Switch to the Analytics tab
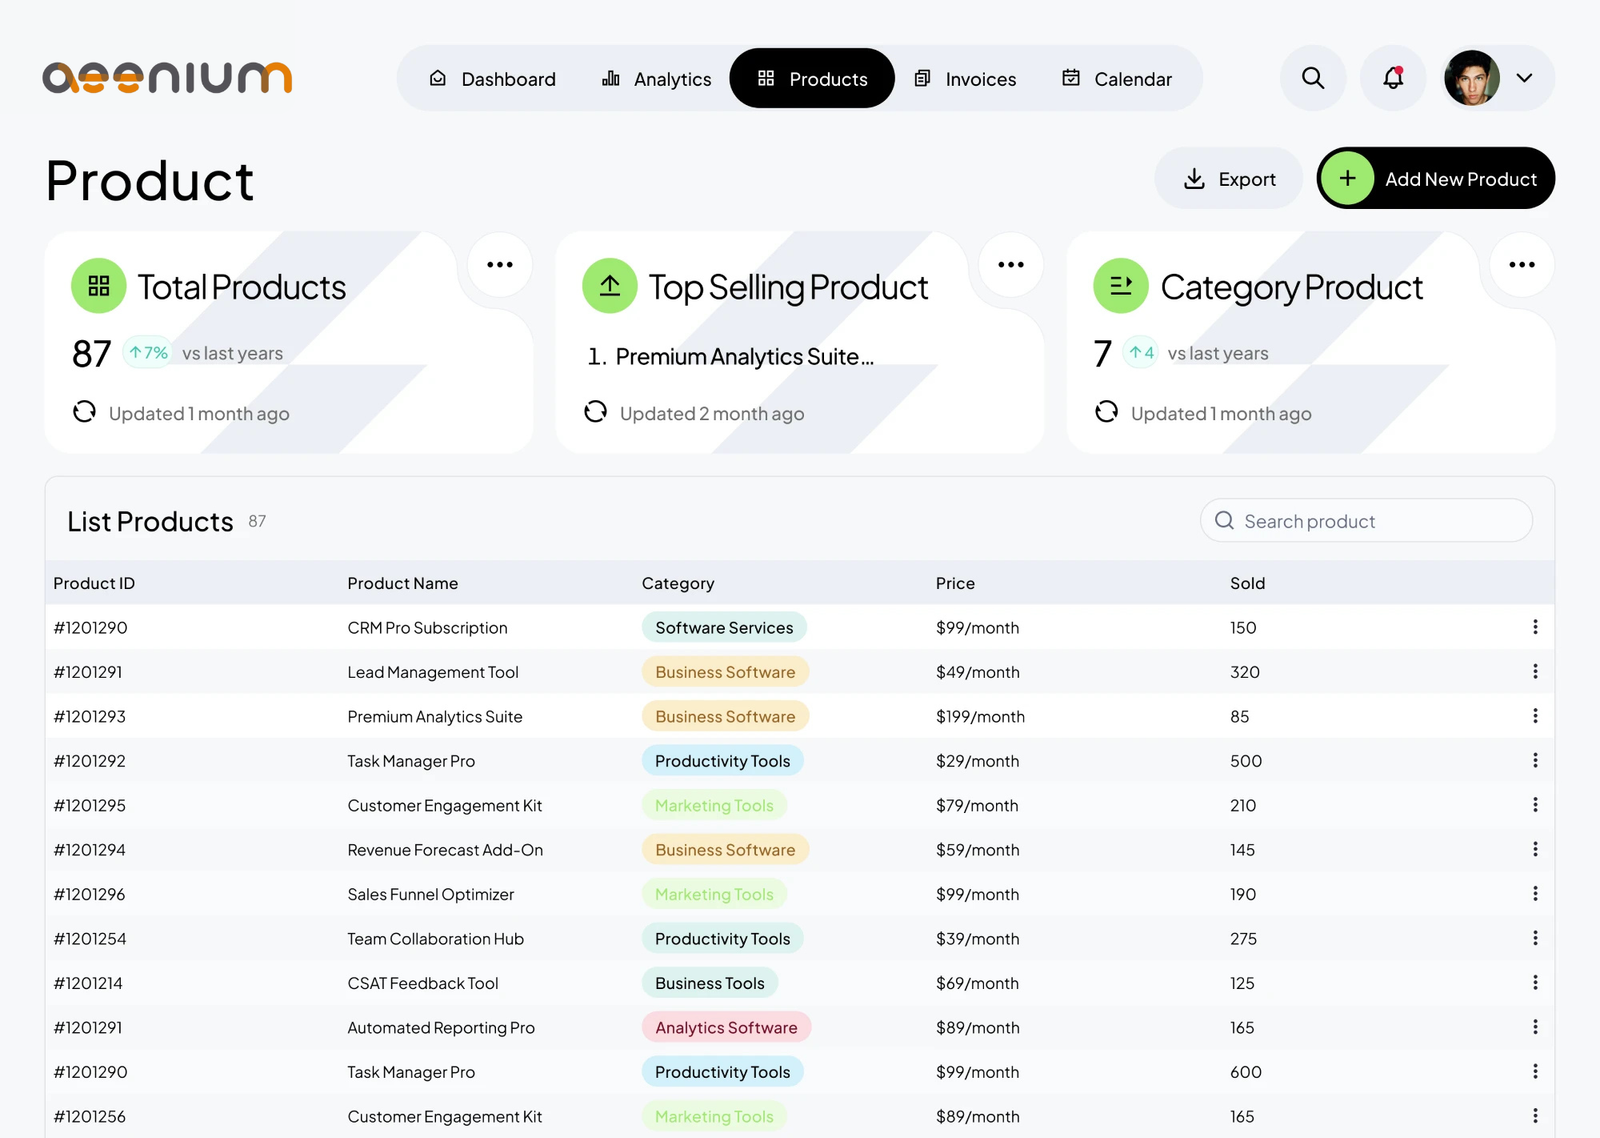Viewport: 1600px width, 1138px height. [x=657, y=79]
